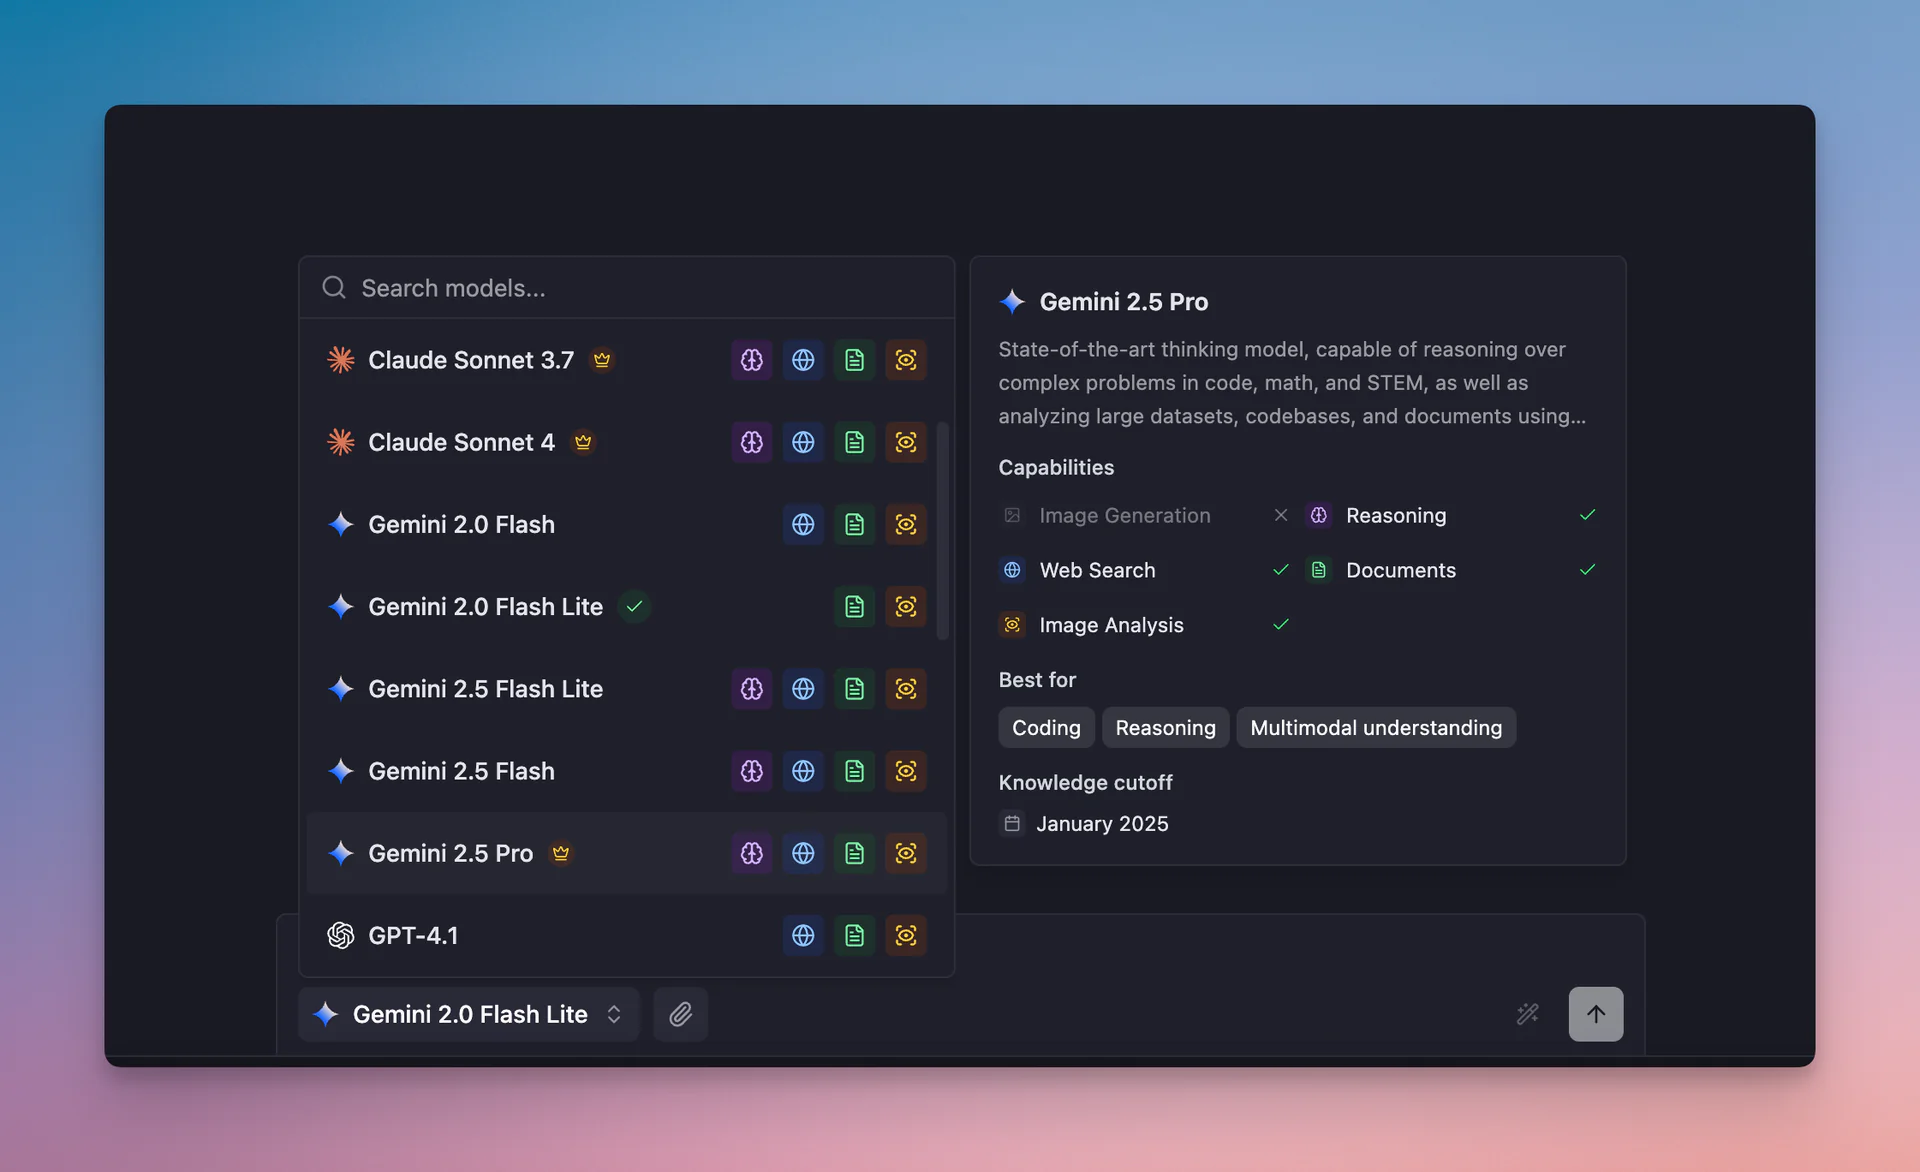The image size is (1920, 1172).
Task: Select Claude Sonnet 4 model
Action: (626, 442)
